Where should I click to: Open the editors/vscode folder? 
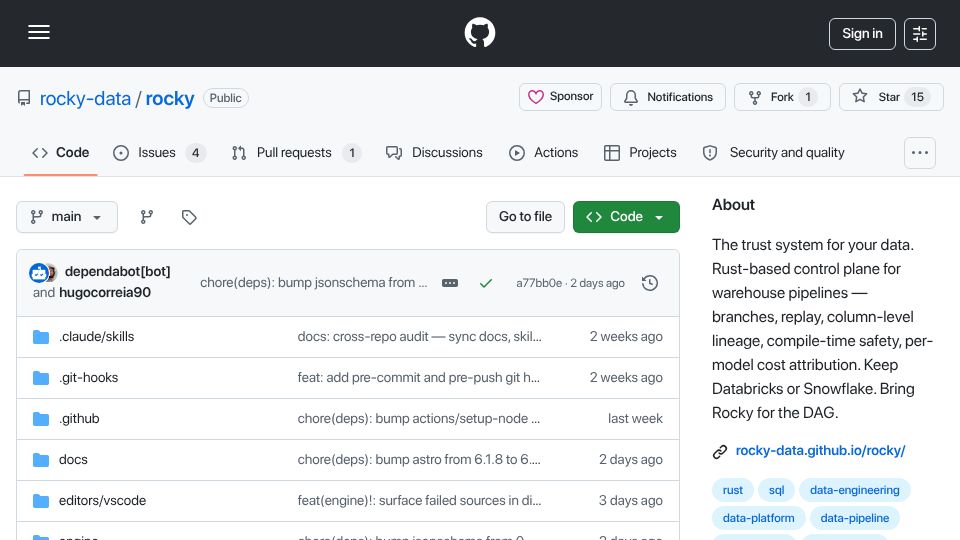point(102,500)
